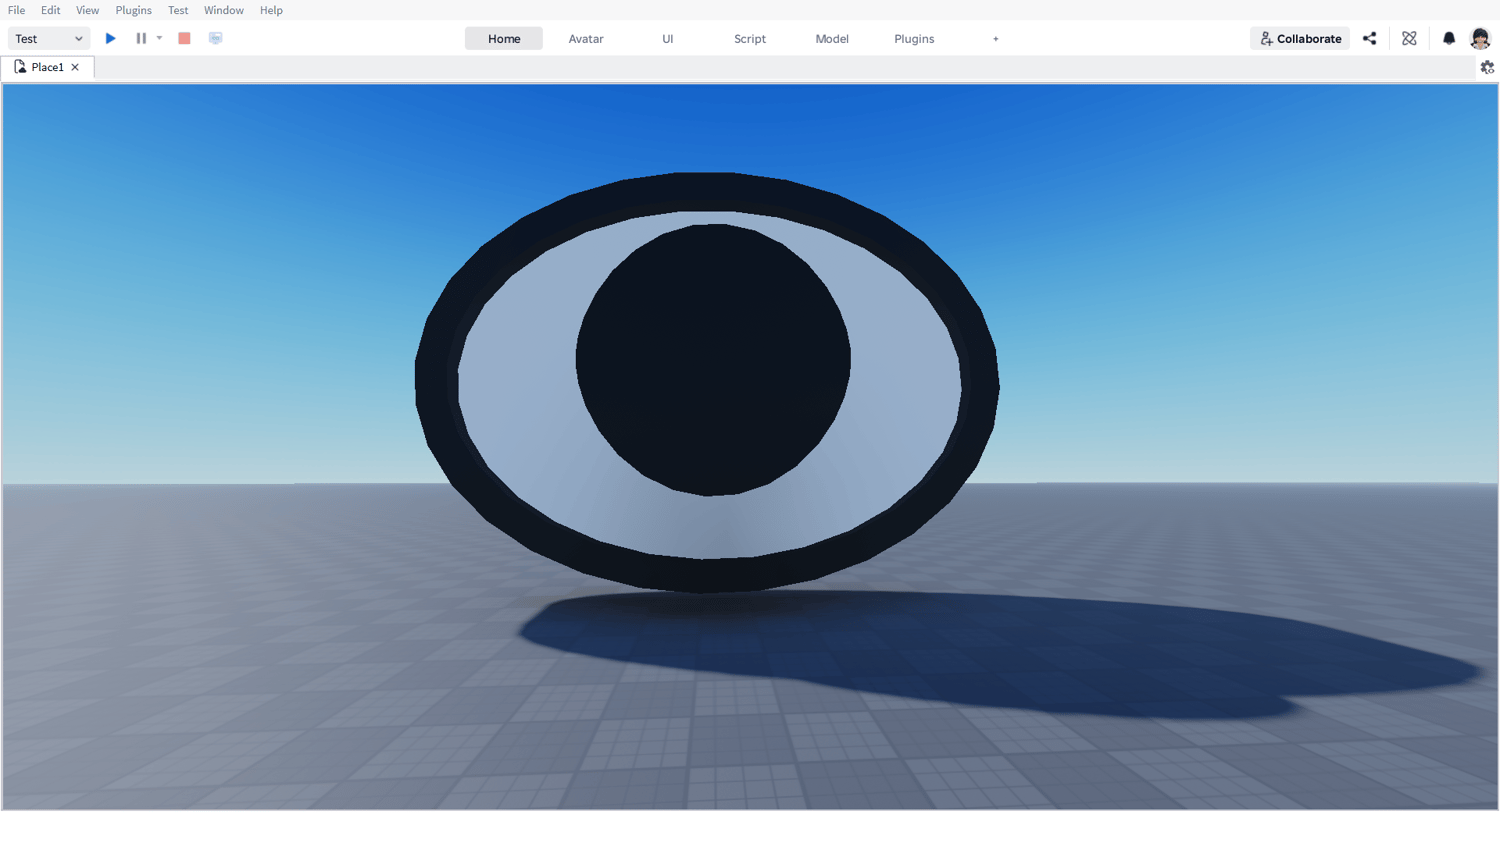Switch to the Avatar ribbon tab

click(586, 38)
